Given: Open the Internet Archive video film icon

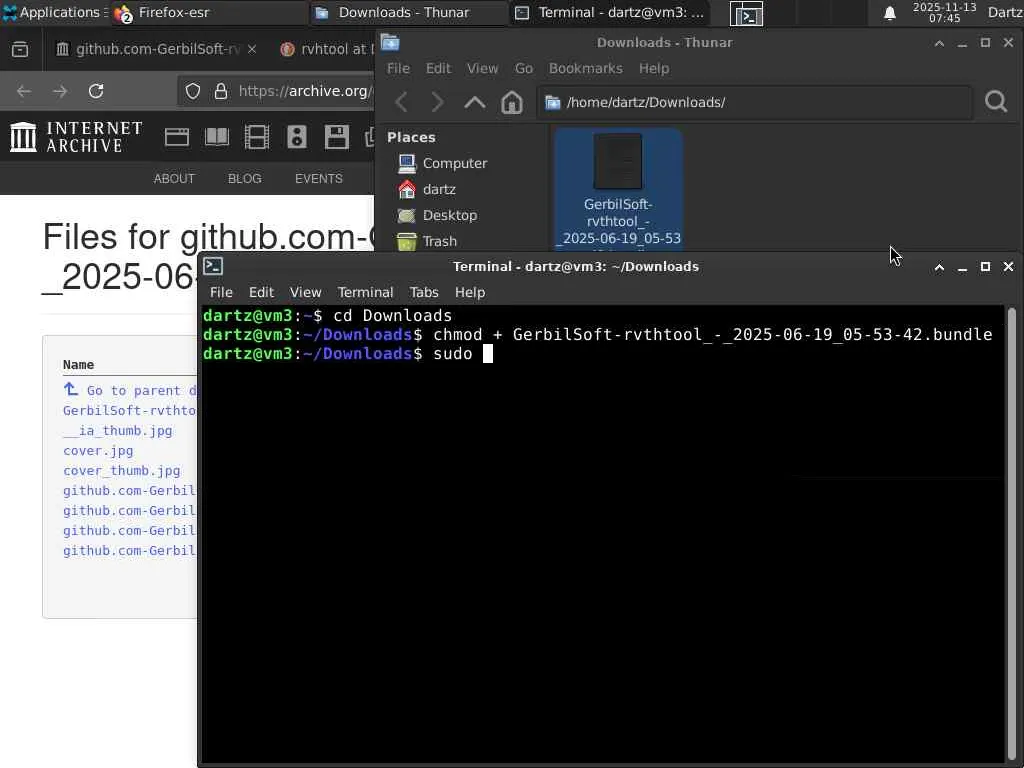Looking at the screenshot, I should coord(257,137).
